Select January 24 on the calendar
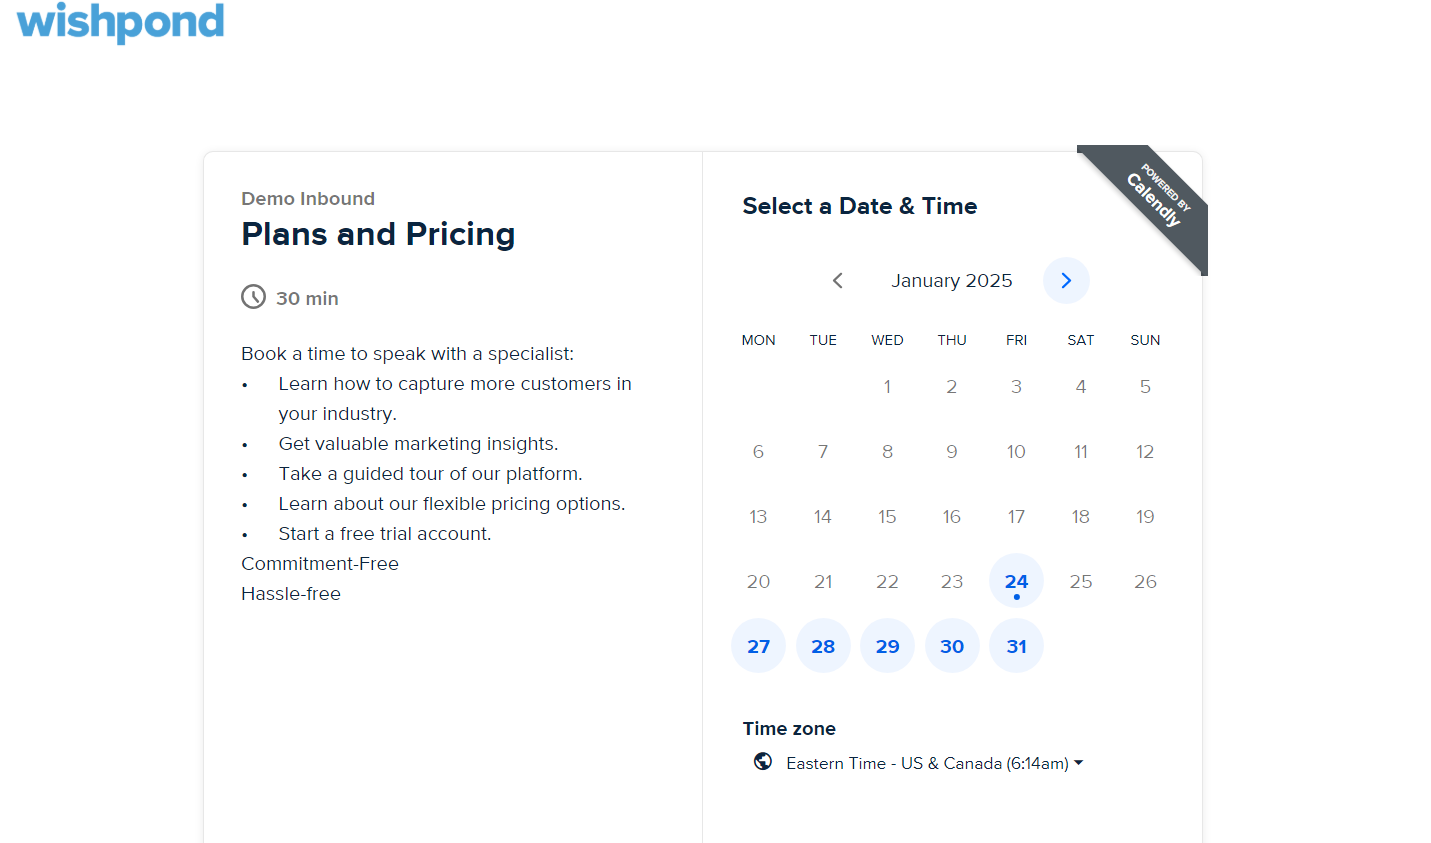The width and height of the screenshot is (1431, 843). point(1016,580)
